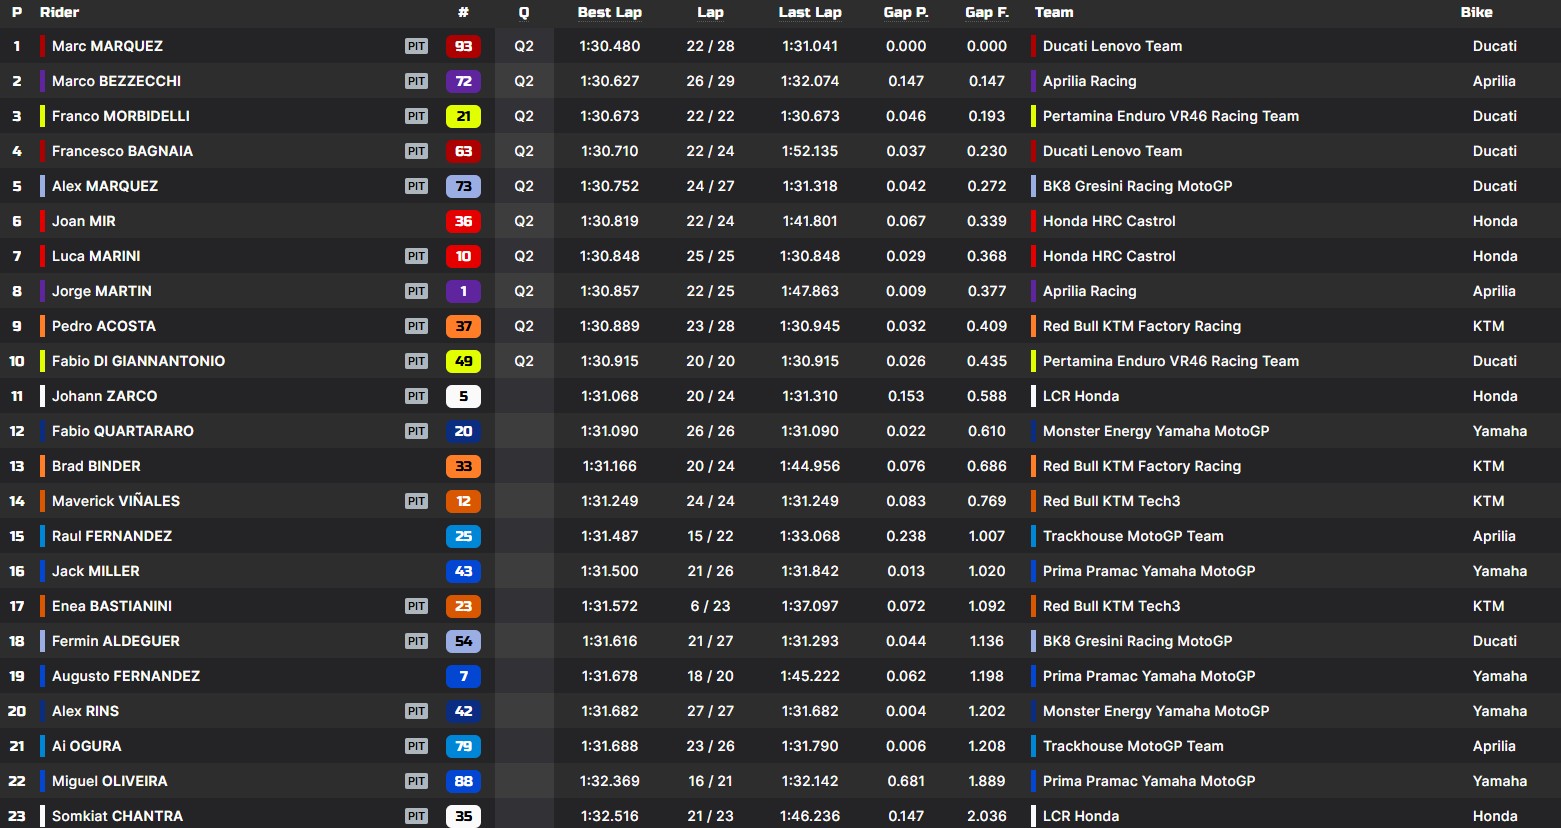The image size is (1561, 828).
Task: Click PIT badge next to Alex RINS
Action: click(416, 711)
